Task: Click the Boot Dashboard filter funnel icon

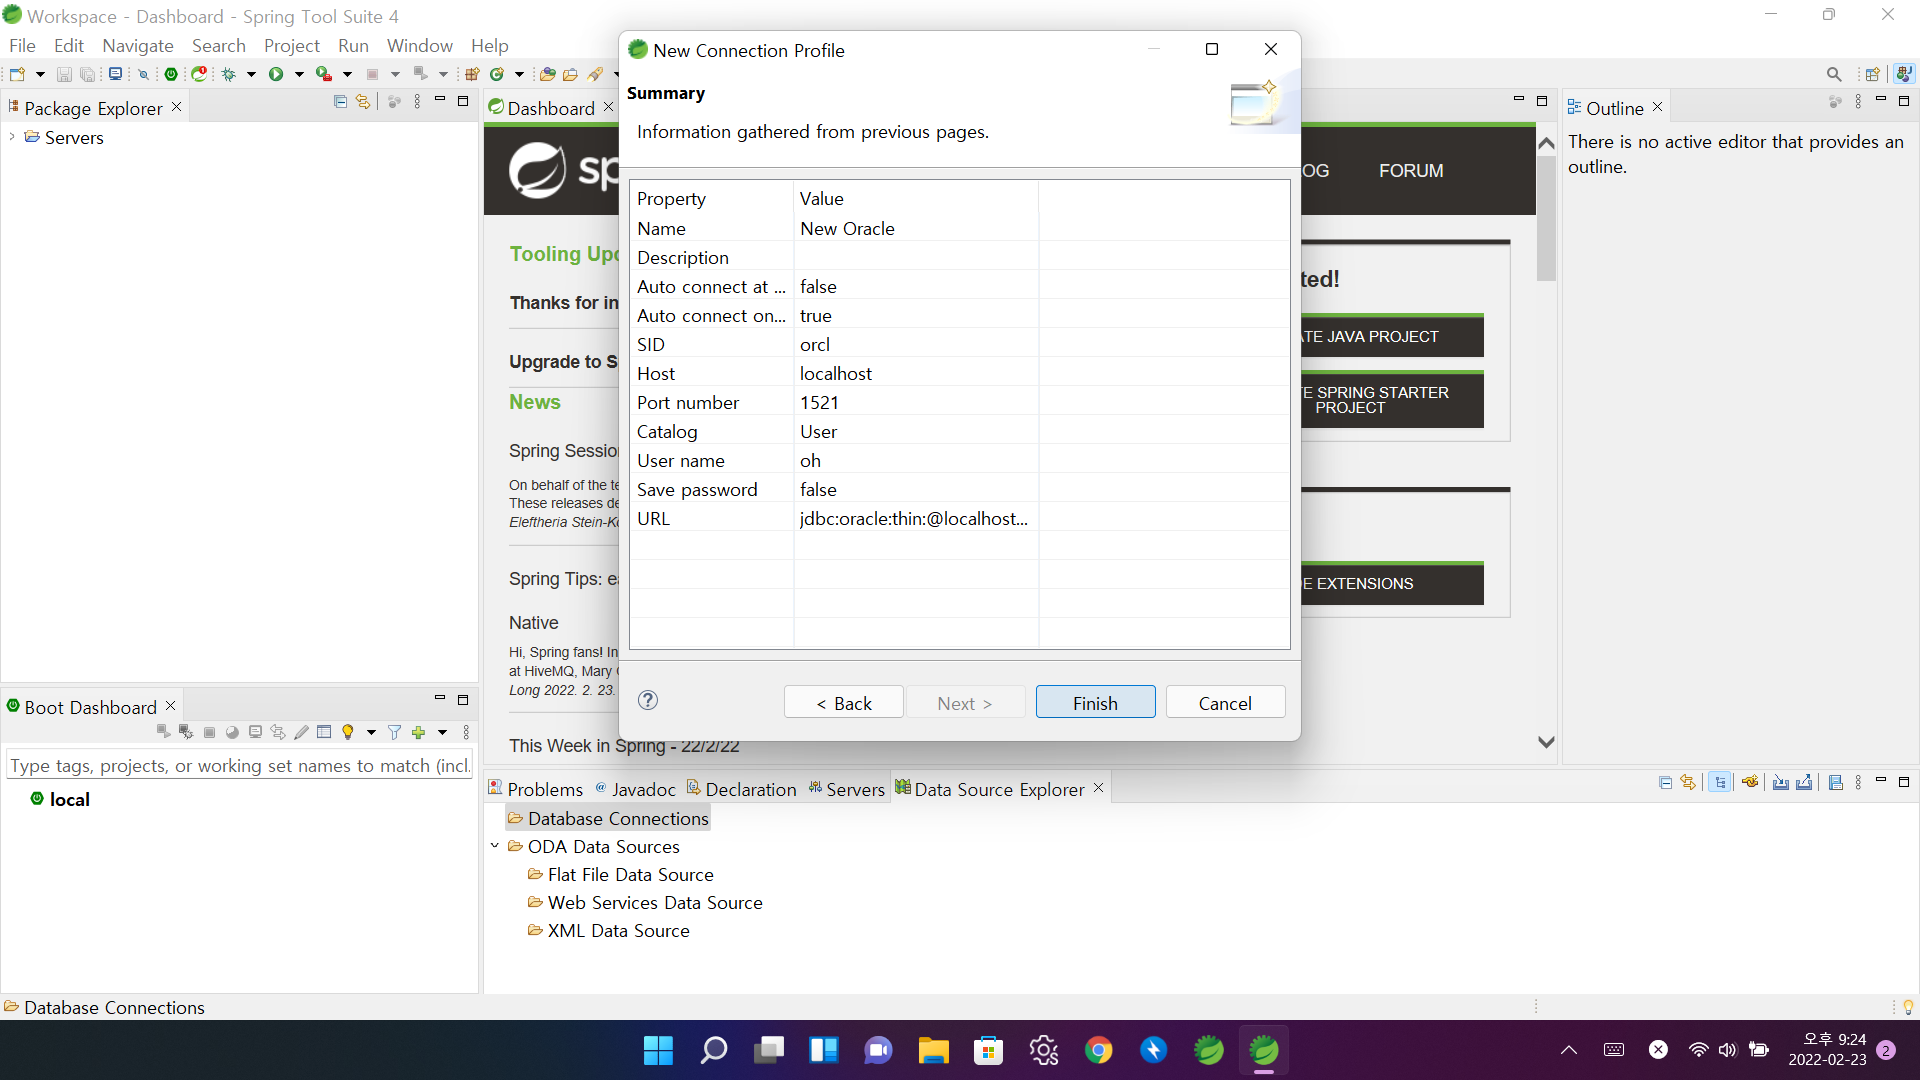Action: coord(394,733)
